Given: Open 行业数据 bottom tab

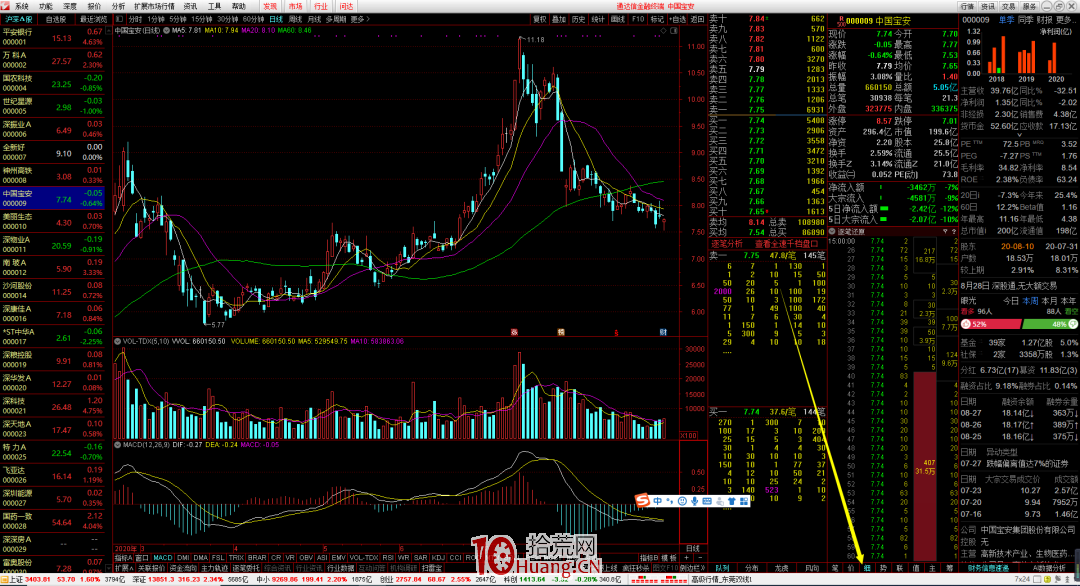Looking at the screenshot, I should coord(340,568).
